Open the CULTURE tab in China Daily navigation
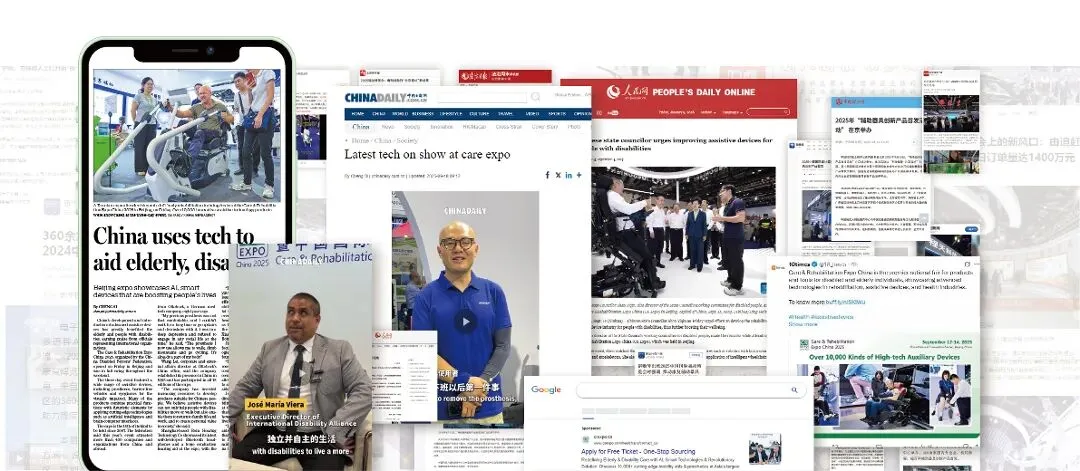1080x471 pixels. [x=479, y=114]
